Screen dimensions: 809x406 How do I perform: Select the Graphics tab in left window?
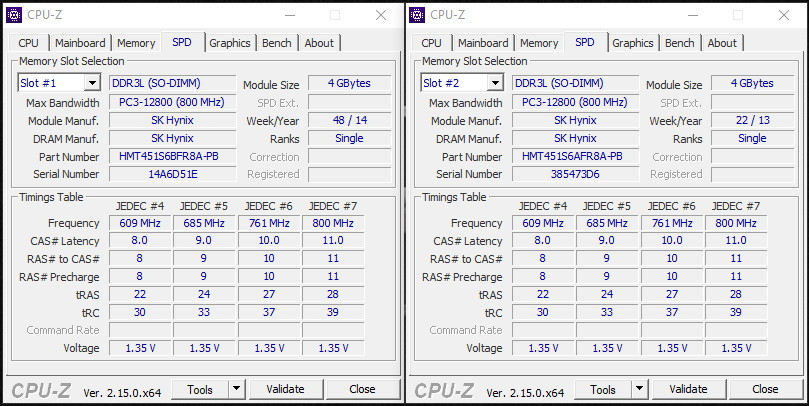click(x=229, y=43)
